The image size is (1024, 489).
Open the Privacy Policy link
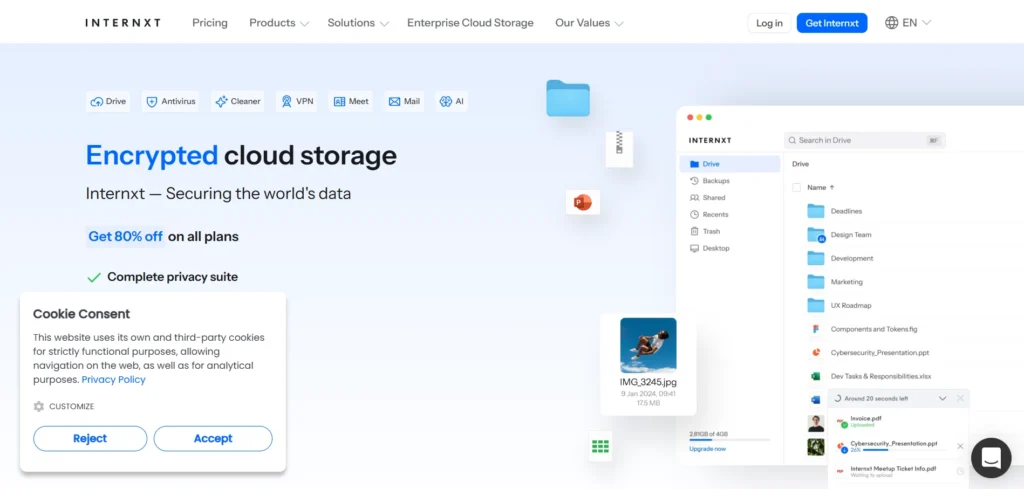114,379
